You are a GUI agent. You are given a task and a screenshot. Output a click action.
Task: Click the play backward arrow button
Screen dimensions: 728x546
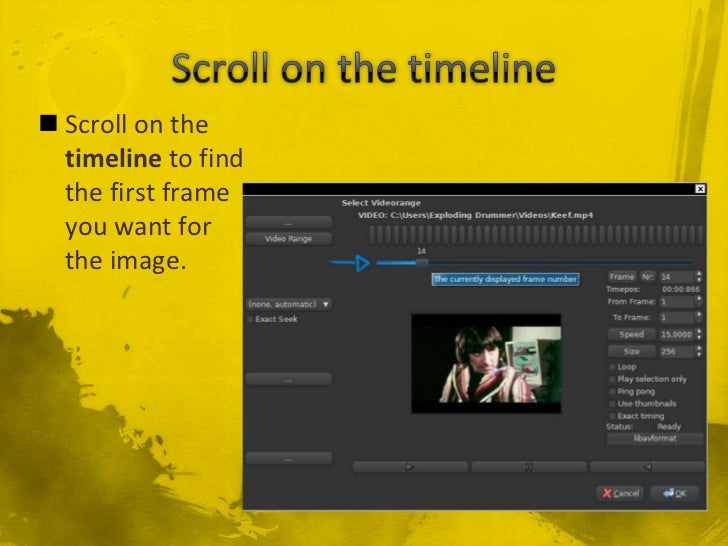click(x=648, y=467)
